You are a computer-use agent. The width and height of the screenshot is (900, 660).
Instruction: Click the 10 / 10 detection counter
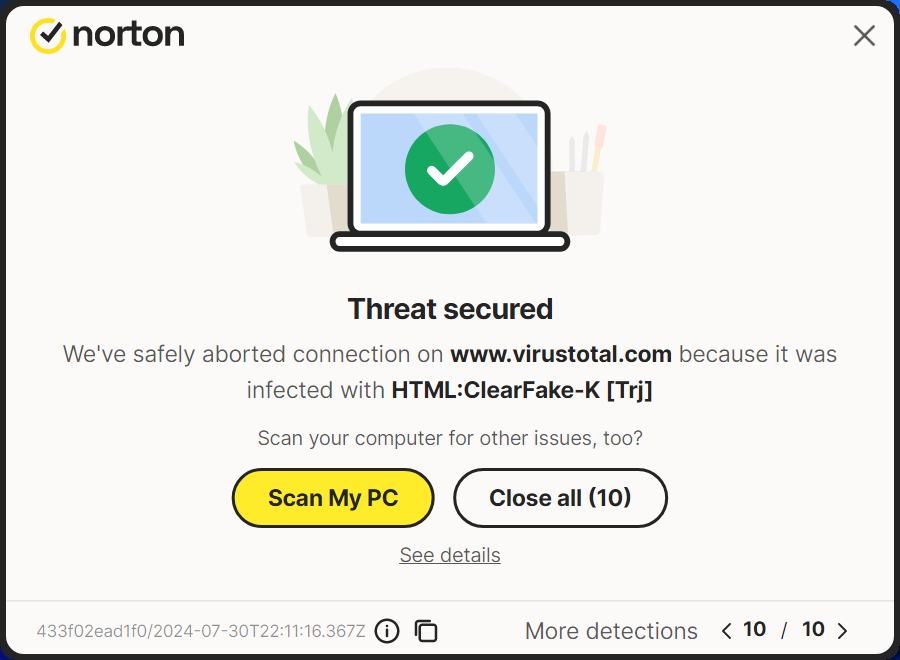(784, 630)
